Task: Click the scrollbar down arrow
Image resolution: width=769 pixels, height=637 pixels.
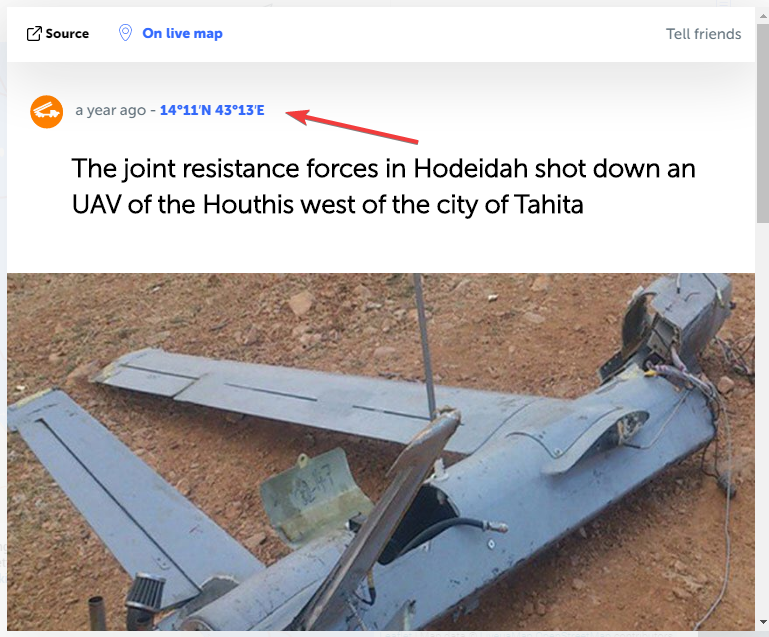Action: pos(763,622)
